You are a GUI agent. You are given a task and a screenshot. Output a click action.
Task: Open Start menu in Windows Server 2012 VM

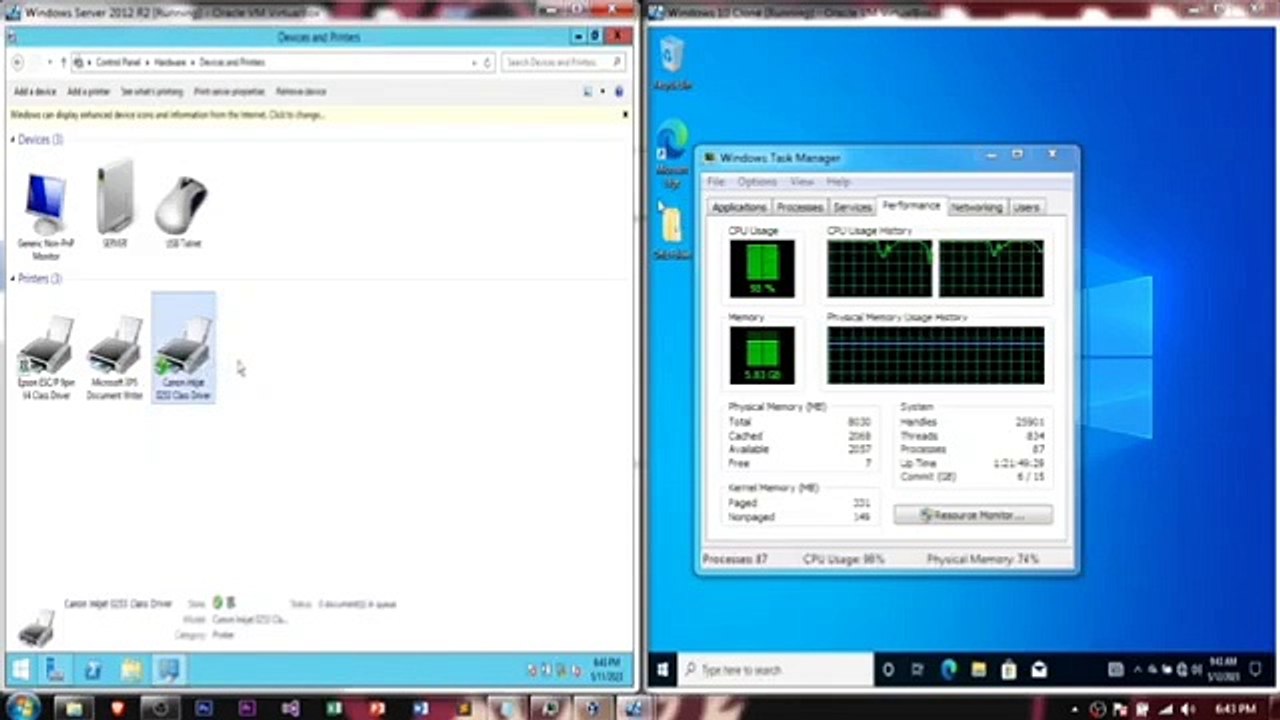pos(19,669)
